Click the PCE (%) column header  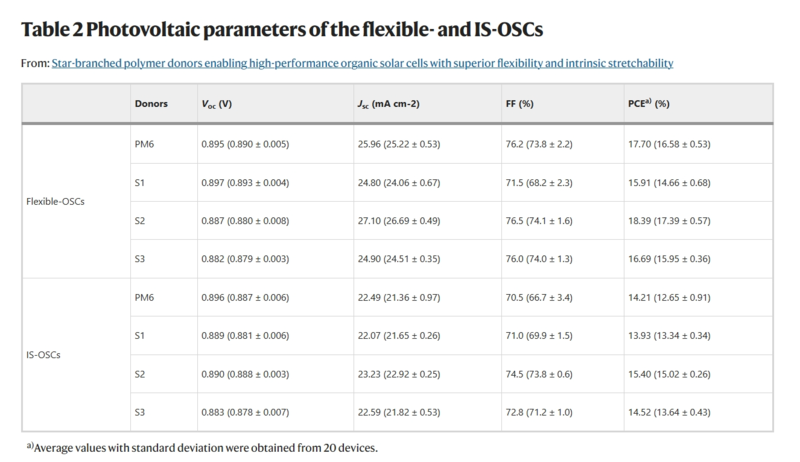(648, 104)
